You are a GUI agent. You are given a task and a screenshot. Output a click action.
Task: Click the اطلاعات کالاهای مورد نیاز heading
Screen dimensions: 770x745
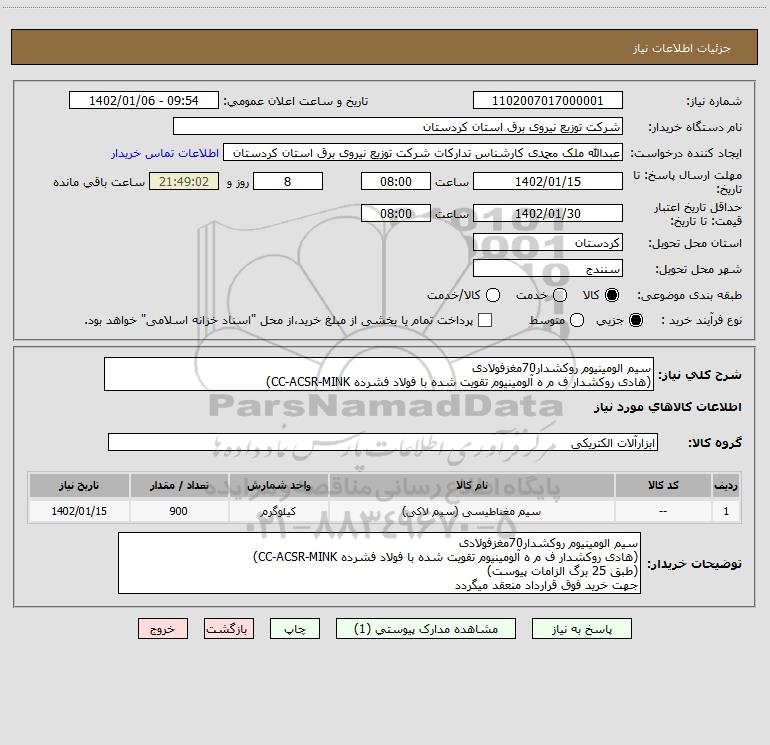point(667,407)
